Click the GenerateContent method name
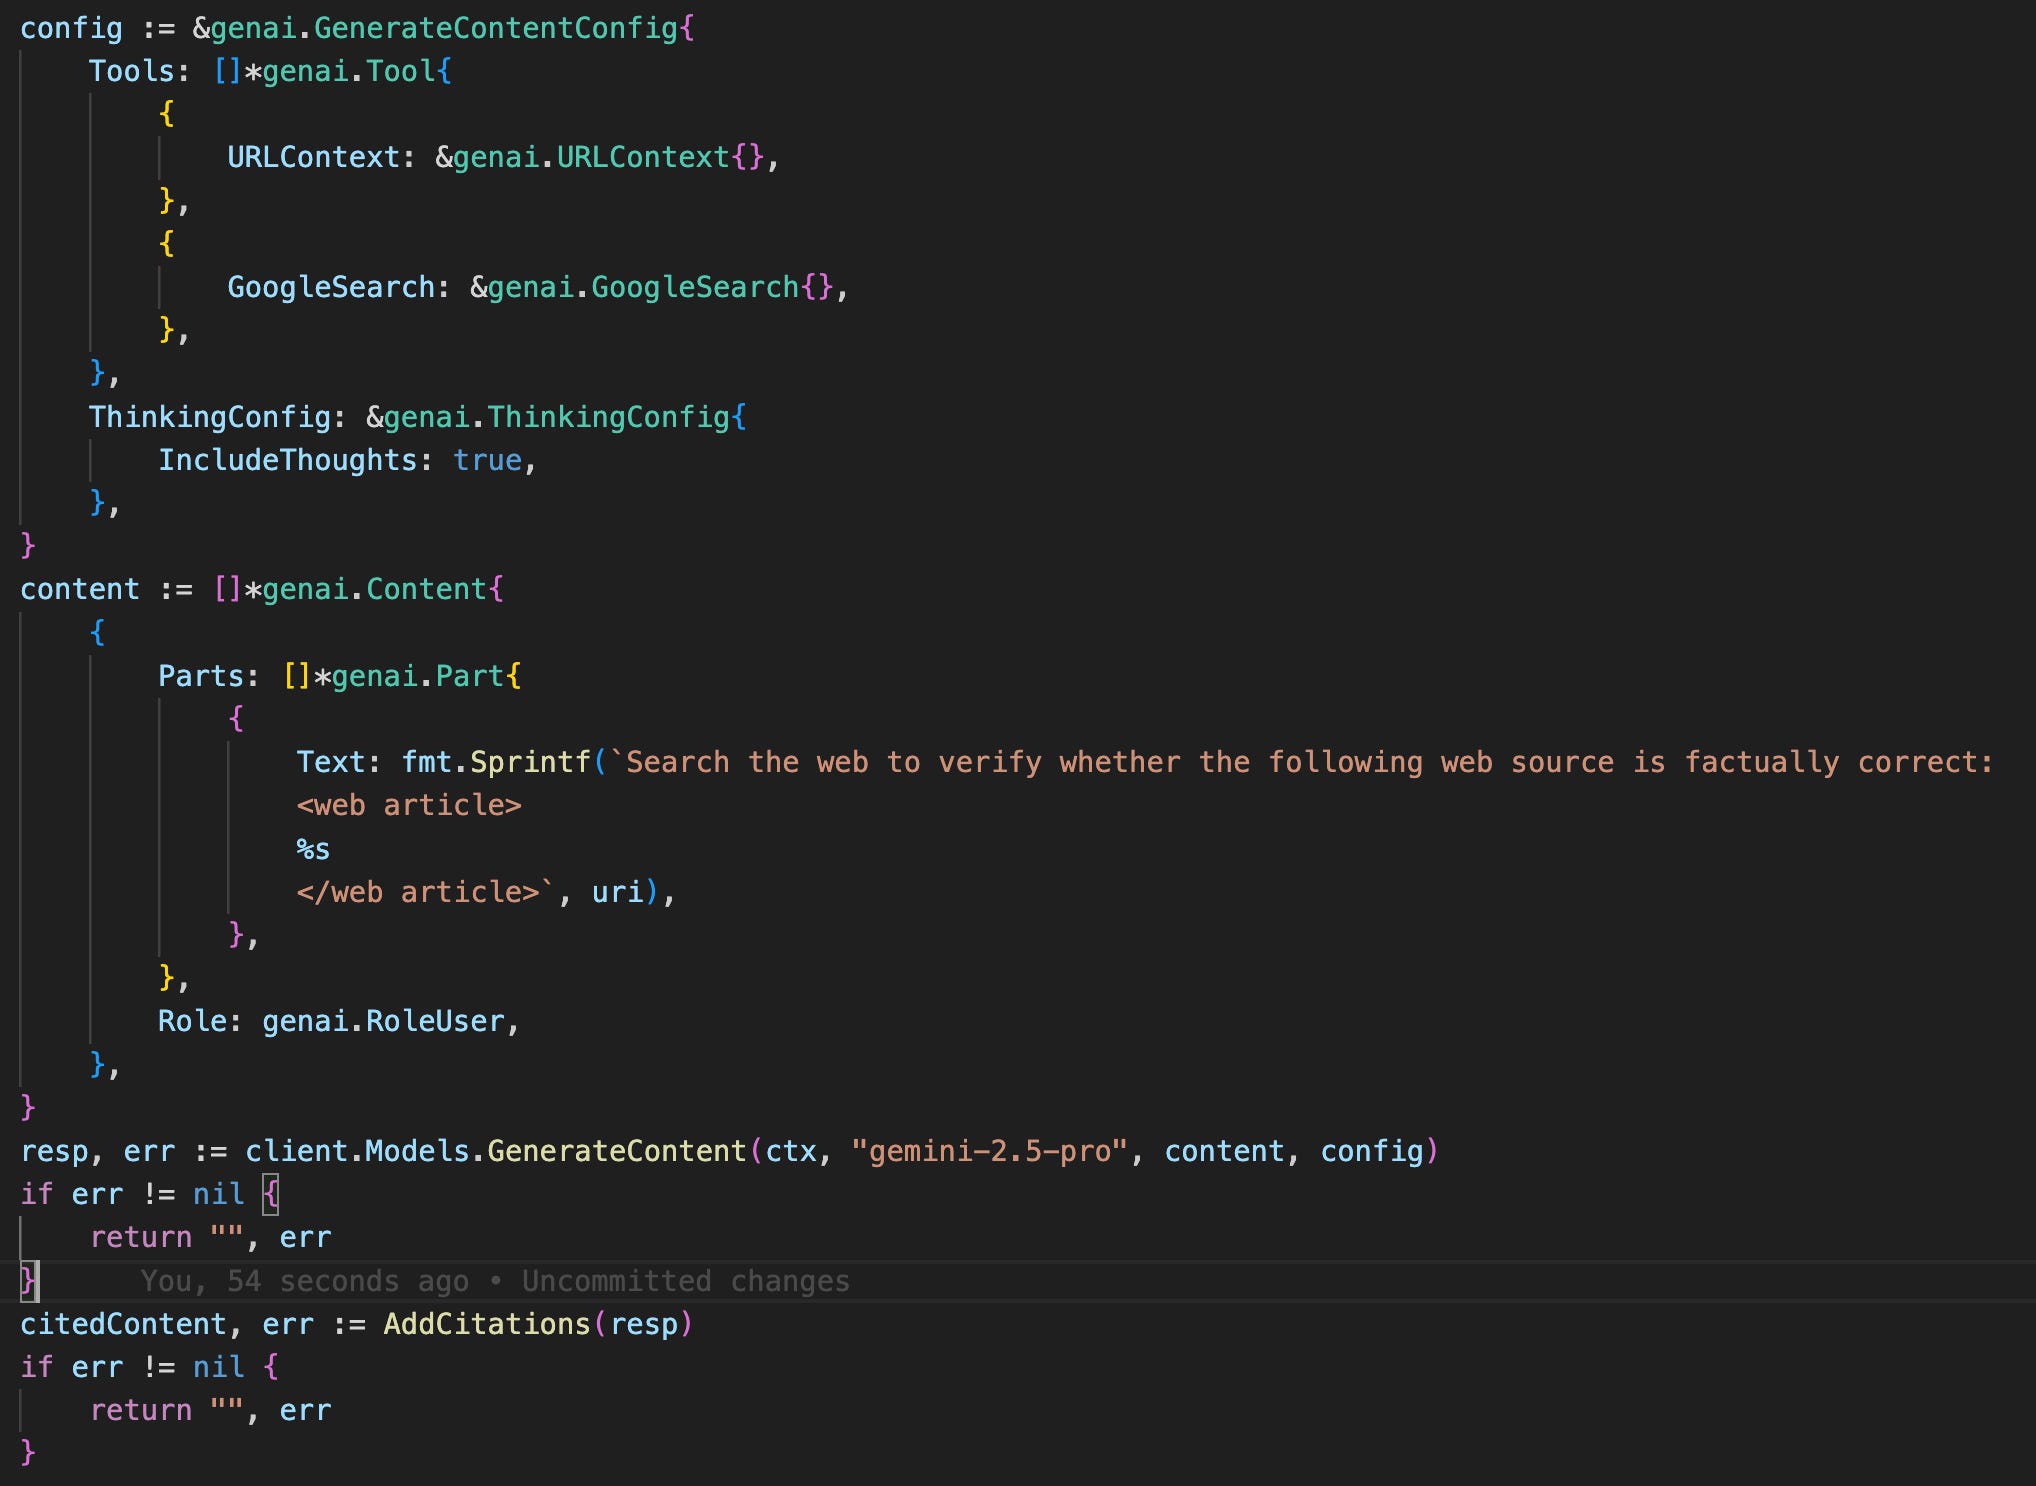 pyautogui.click(x=616, y=1151)
